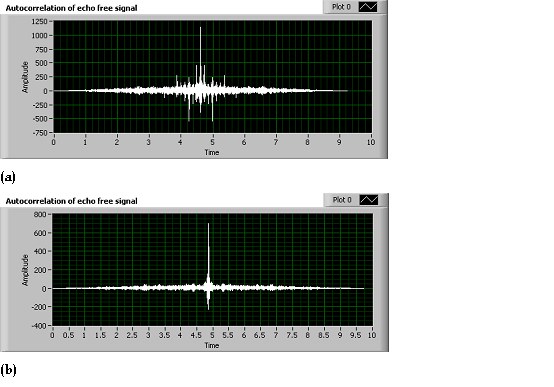This screenshot has width=554, height=387.
Task: Click the bottom graph title 'Autocorrelation of echo free signal'
Action: 71,201
